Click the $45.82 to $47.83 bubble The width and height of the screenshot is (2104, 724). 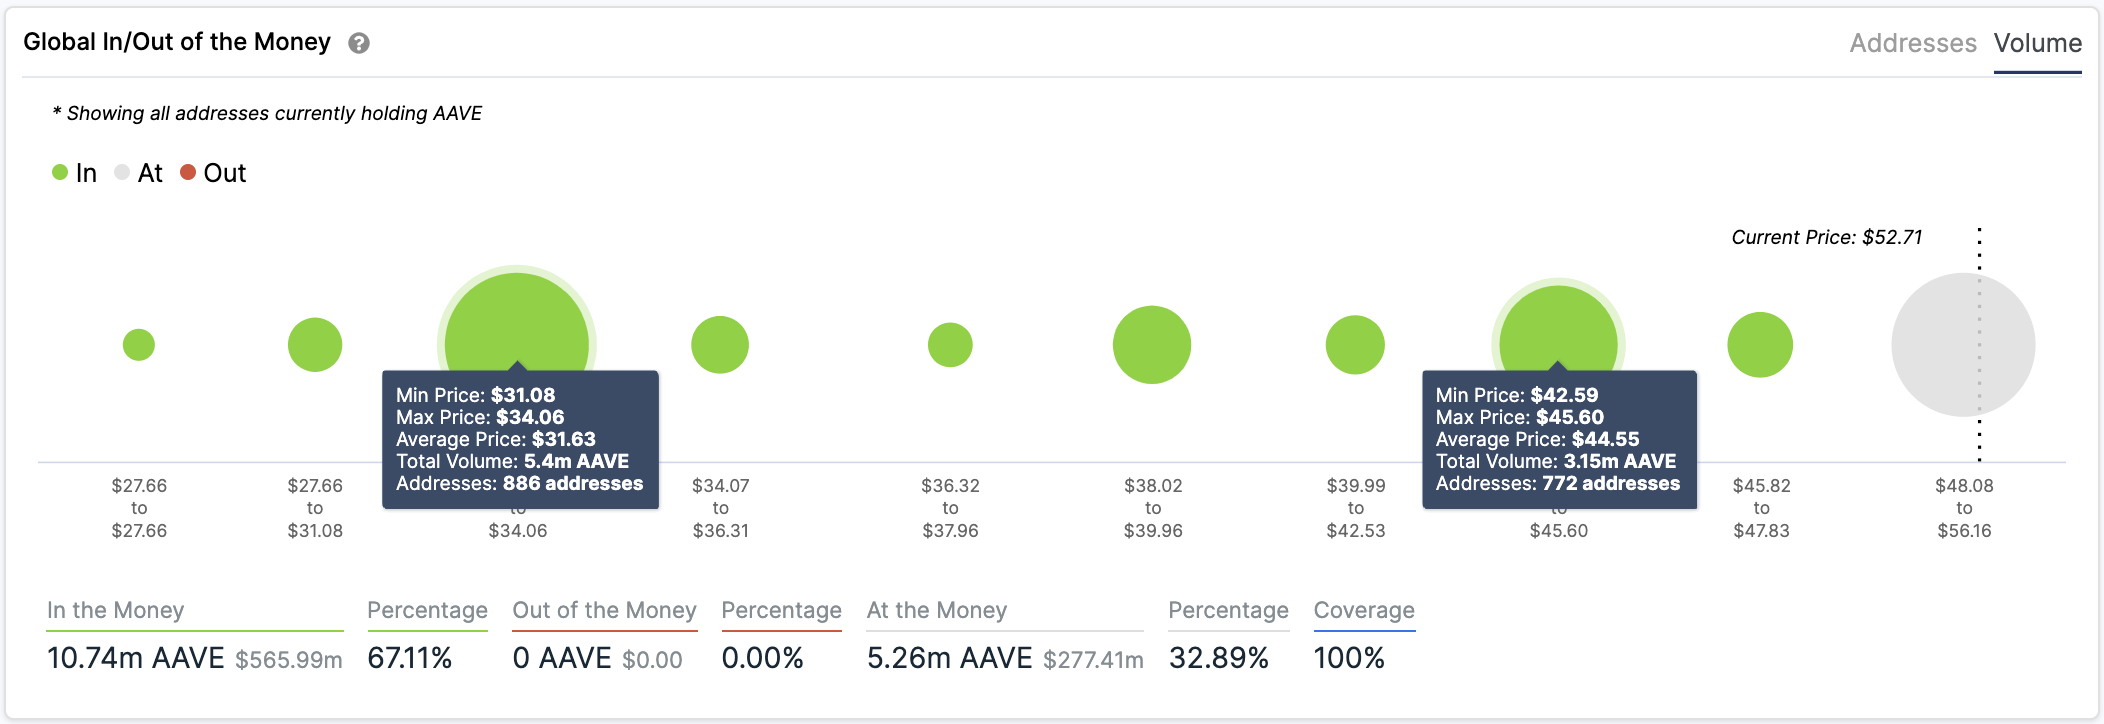click(x=1760, y=345)
